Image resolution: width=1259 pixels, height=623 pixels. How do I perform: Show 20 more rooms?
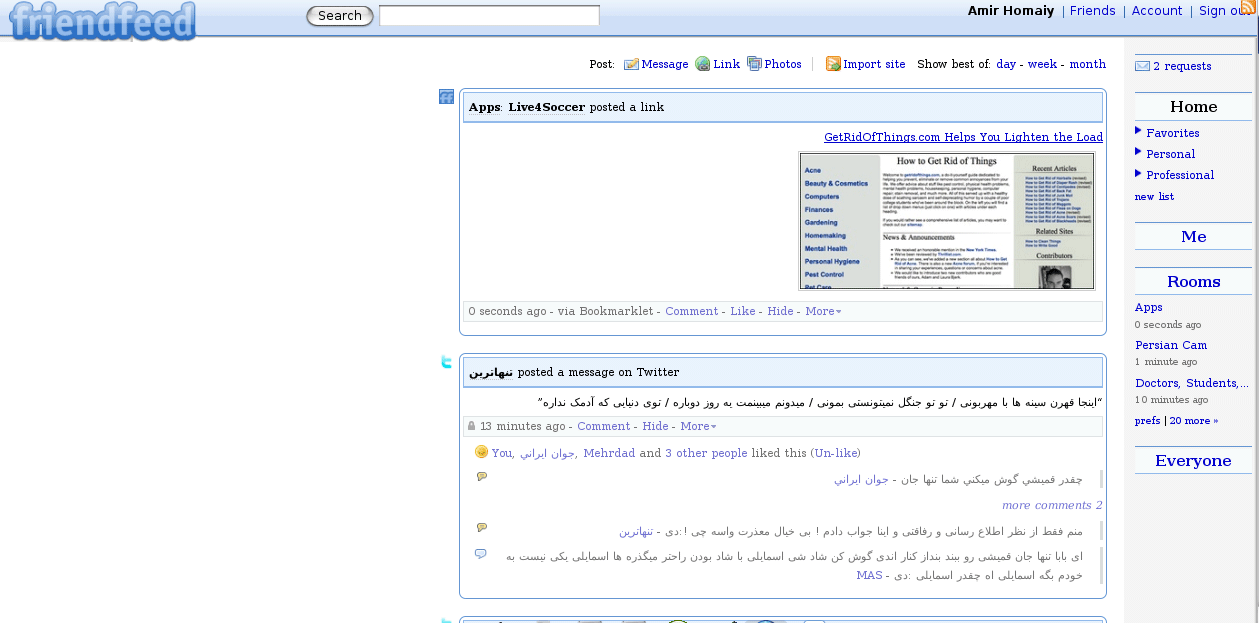point(1193,421)
